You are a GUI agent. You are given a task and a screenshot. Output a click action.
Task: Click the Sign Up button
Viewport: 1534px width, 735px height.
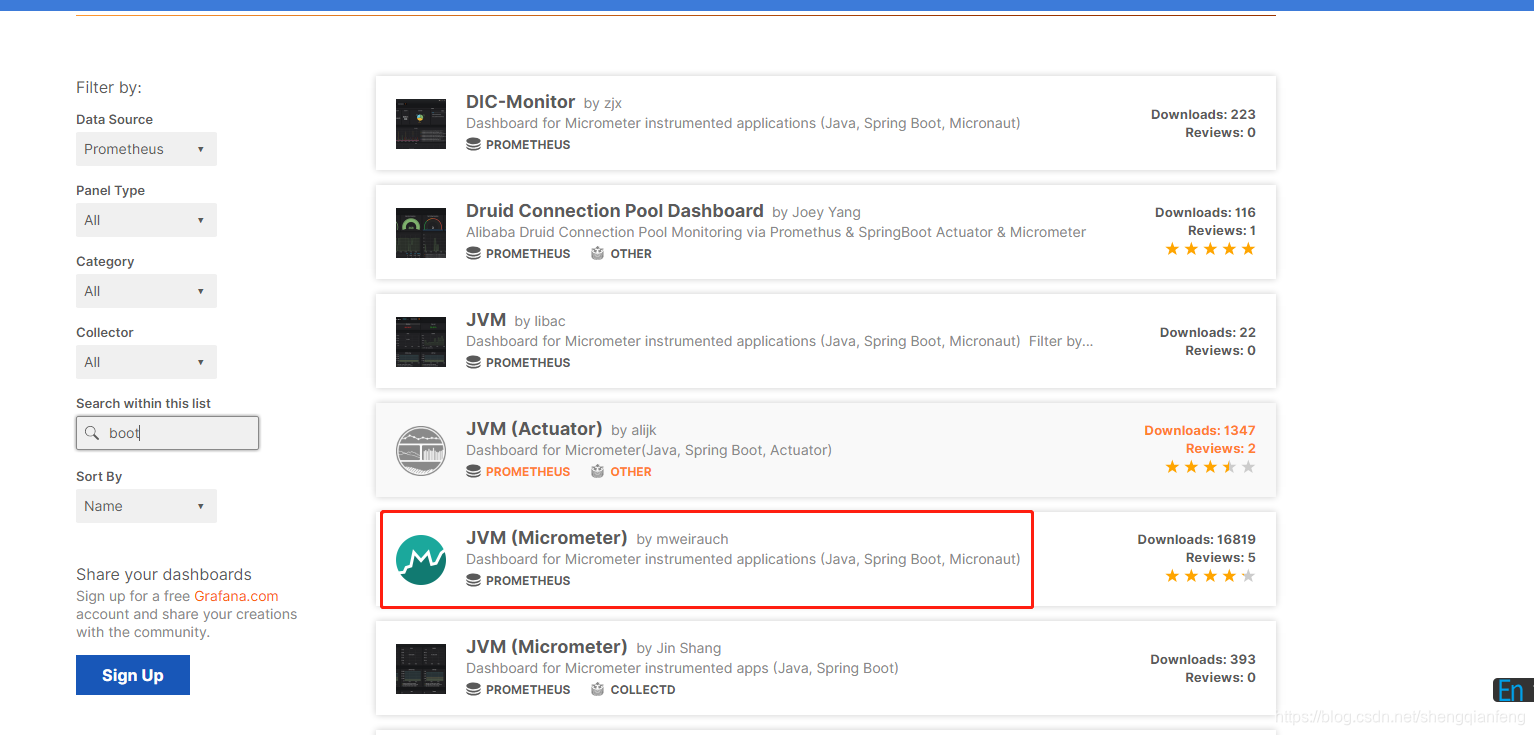tap(133, 675)
